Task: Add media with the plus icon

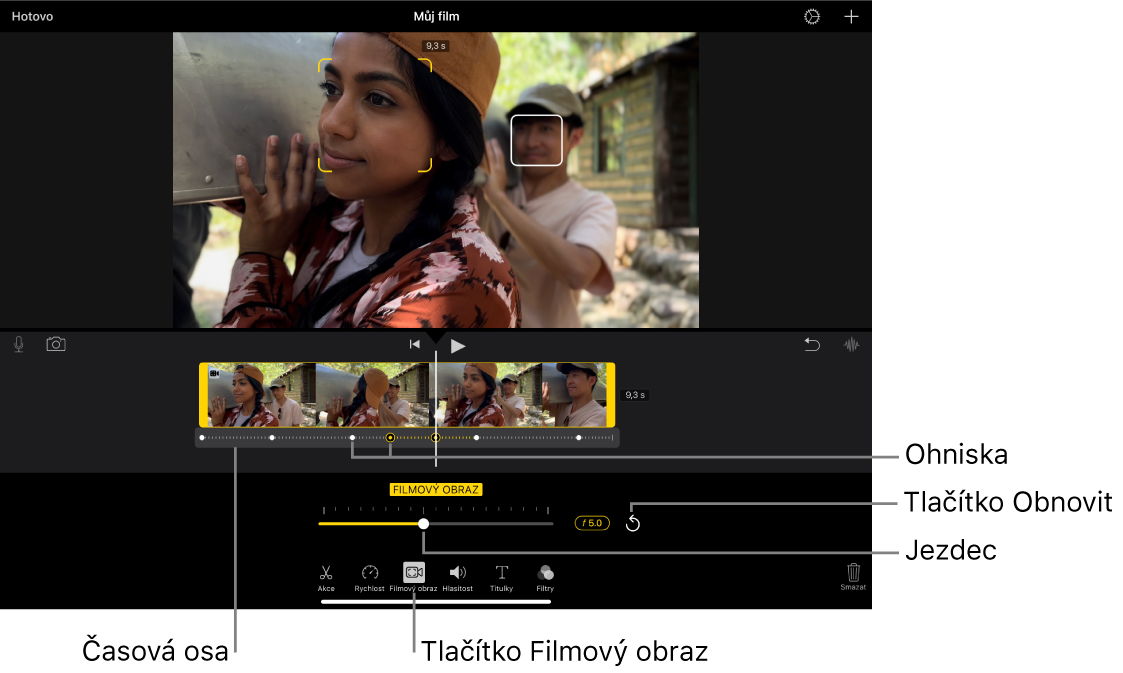Action: pyautogui.click(x=851, y=16)
